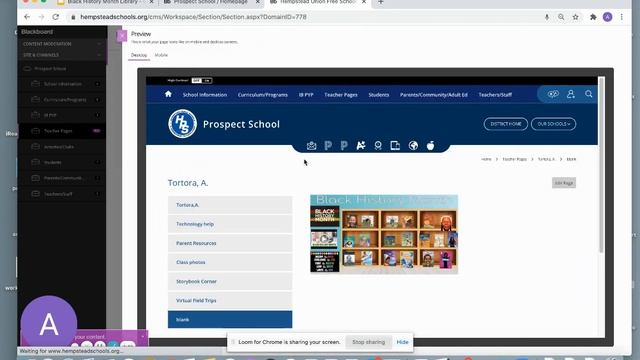This screenshot has height=360, width=640.
Task: Open the Chrome three-dot menu
Action: [622, 17]
